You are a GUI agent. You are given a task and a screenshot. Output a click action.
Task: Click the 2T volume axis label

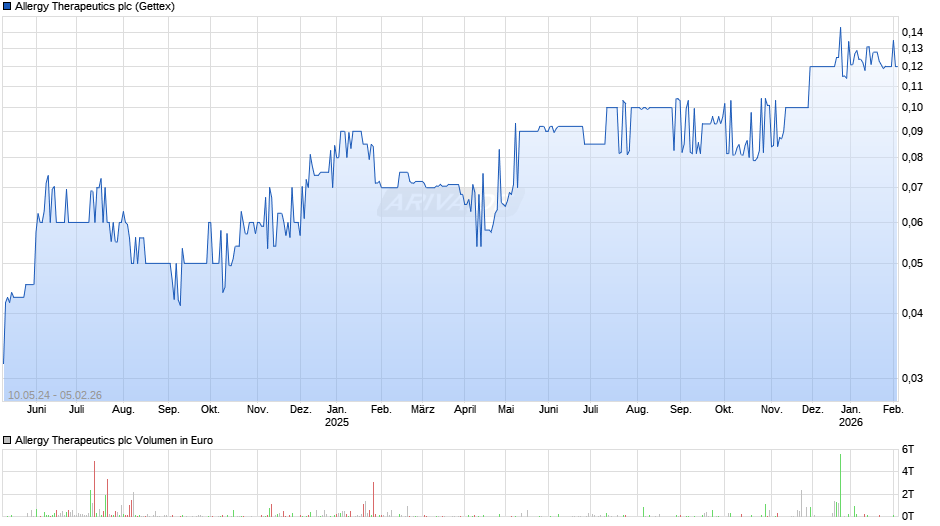908,494
